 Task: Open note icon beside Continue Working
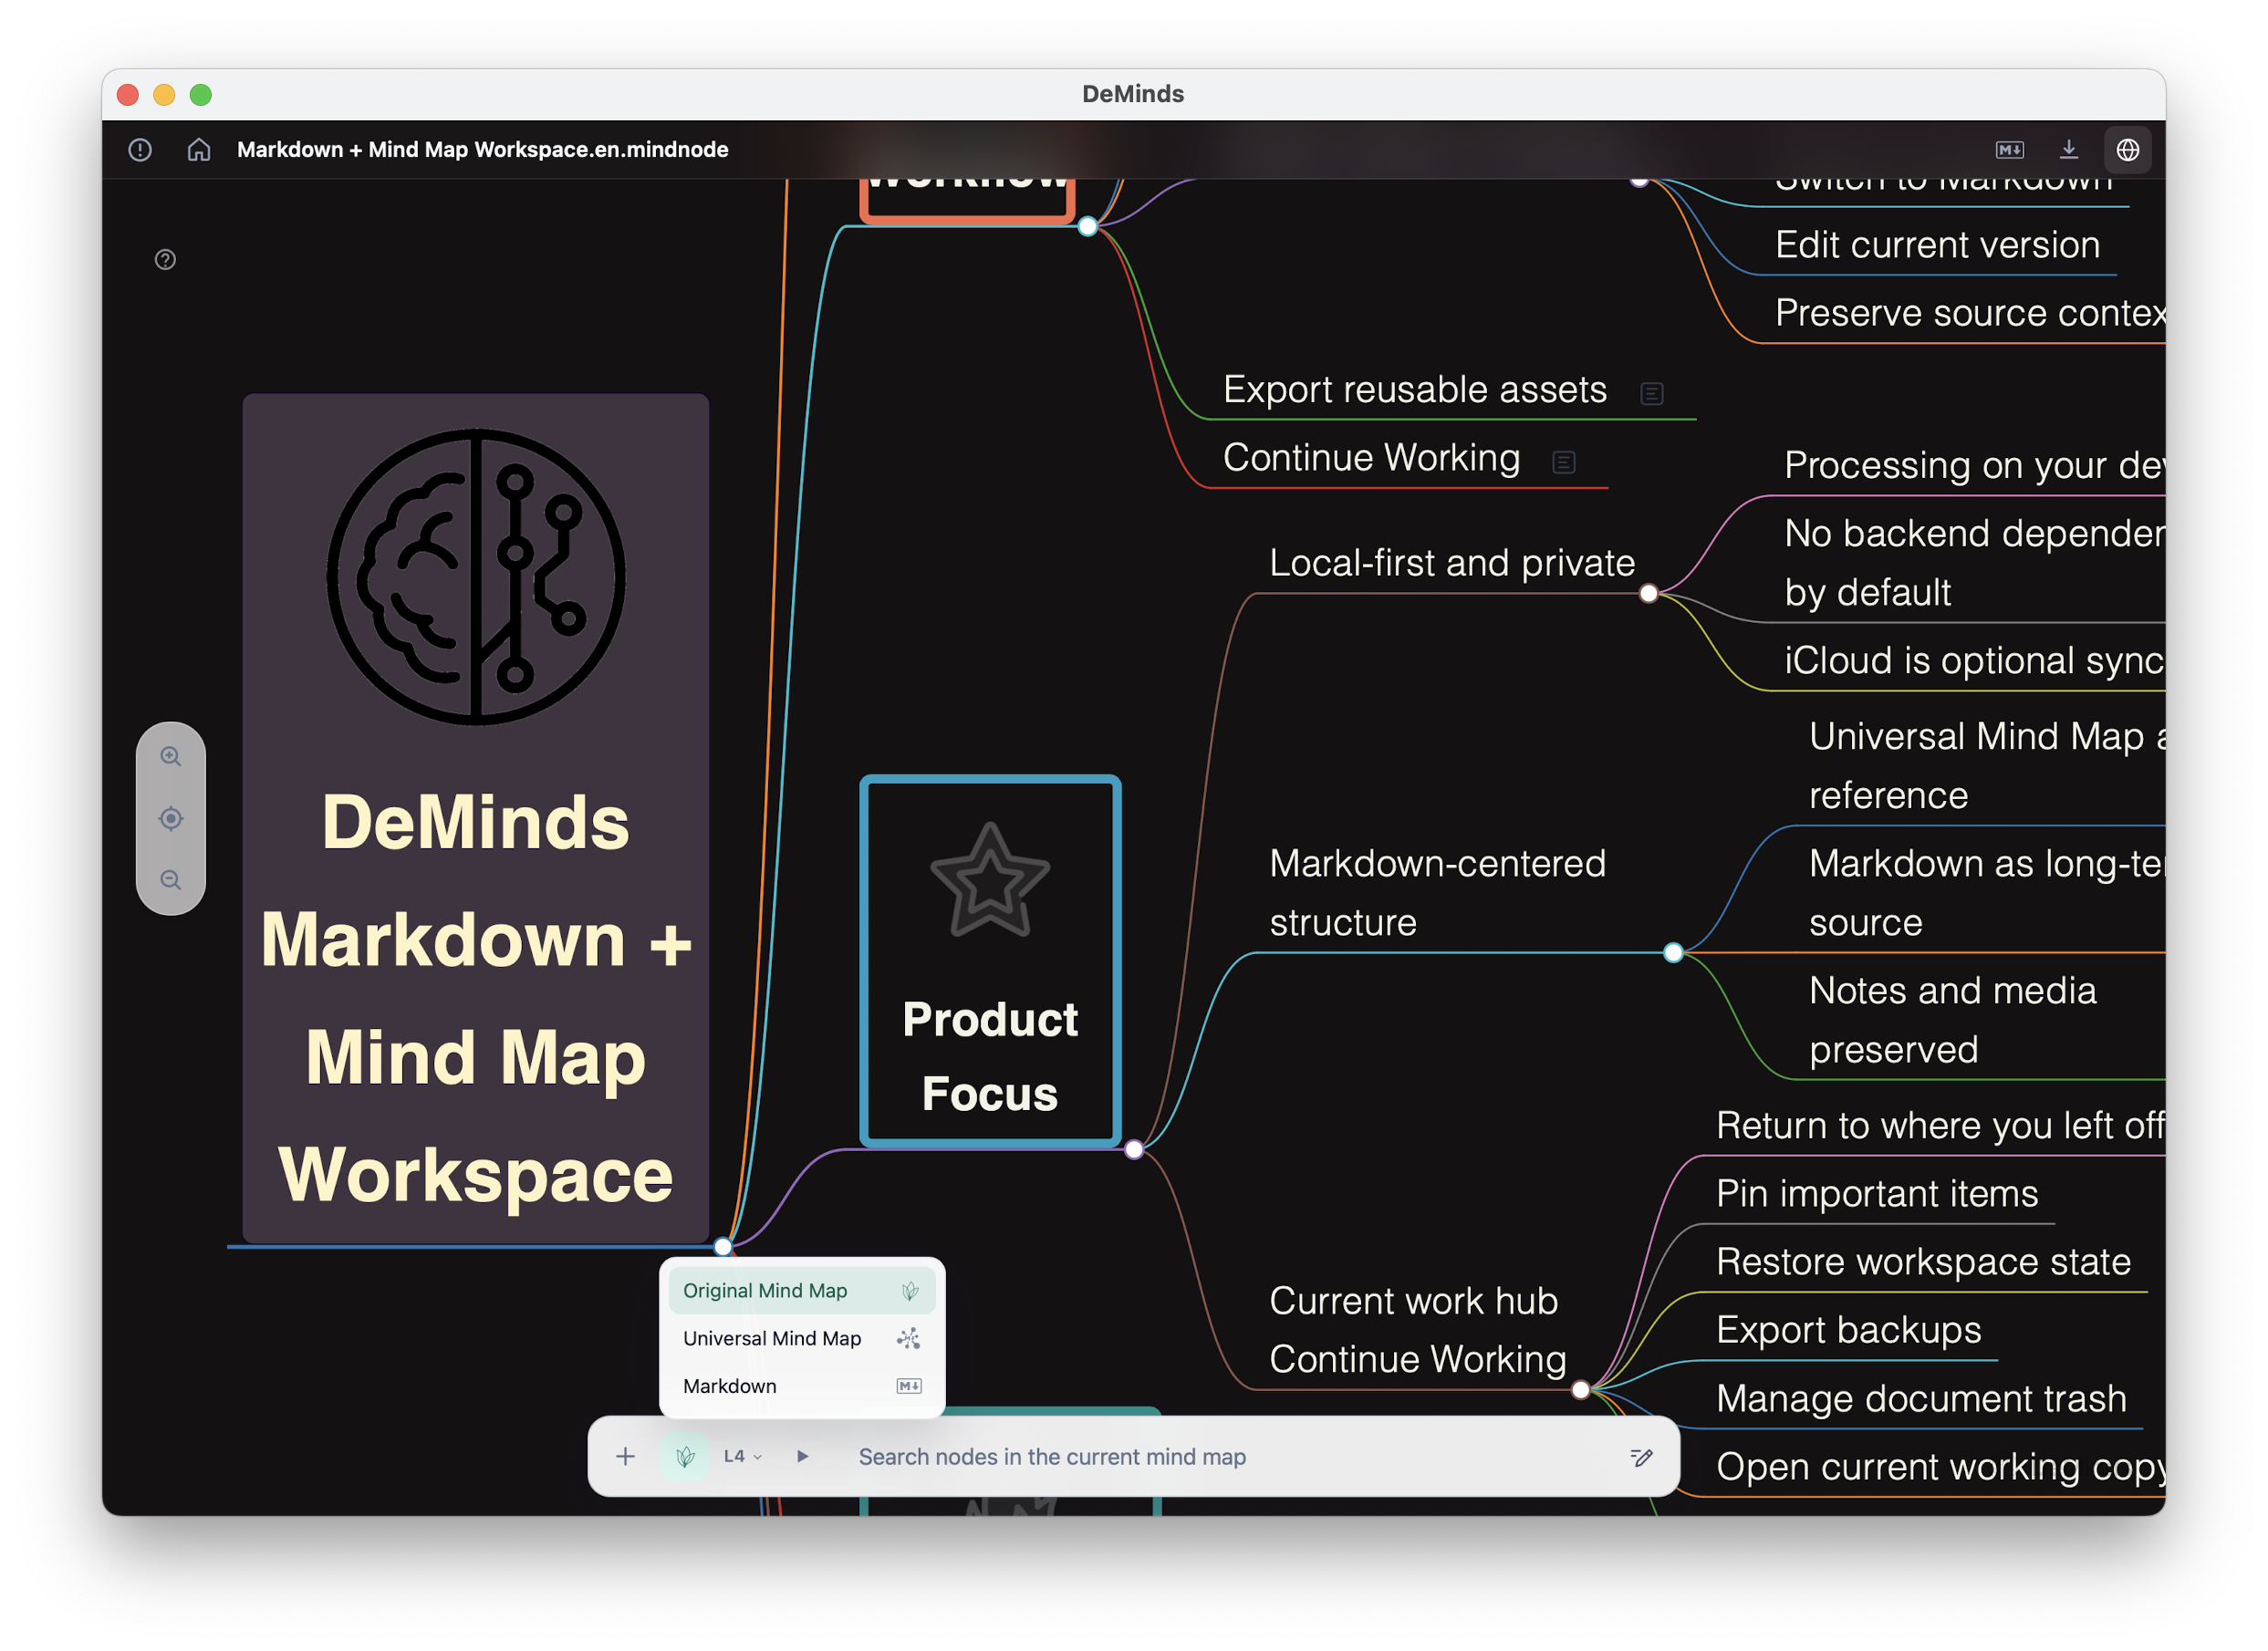[x=1564, y=462]
